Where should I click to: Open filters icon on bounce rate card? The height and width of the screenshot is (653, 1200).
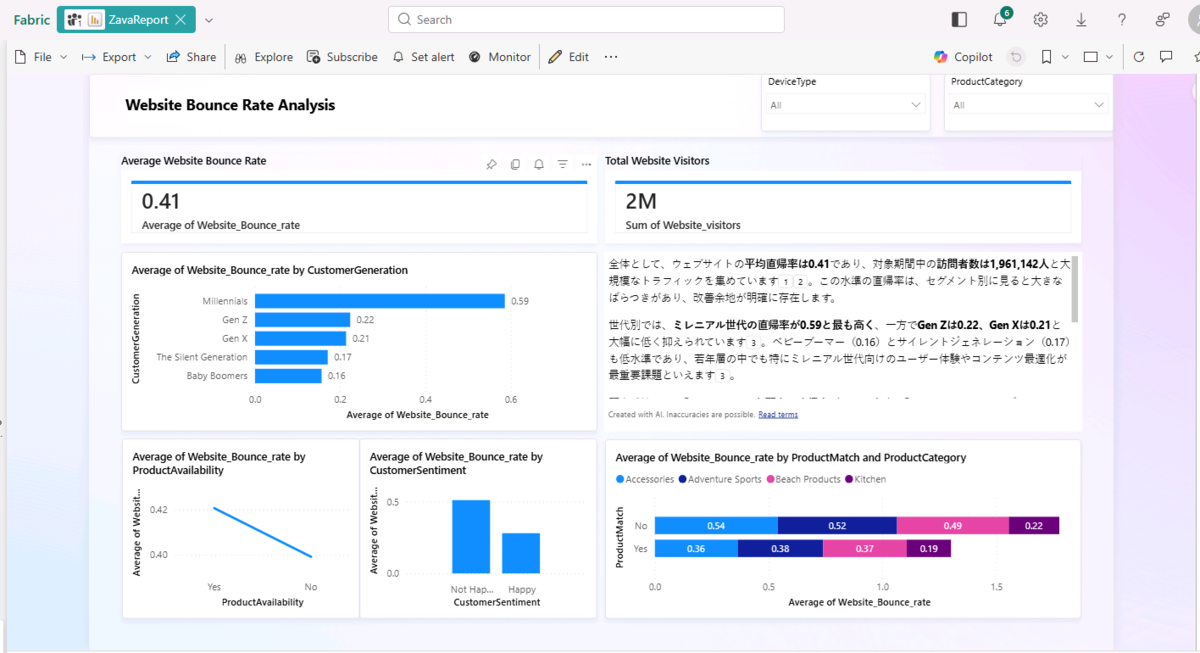[x=563, y=164]
